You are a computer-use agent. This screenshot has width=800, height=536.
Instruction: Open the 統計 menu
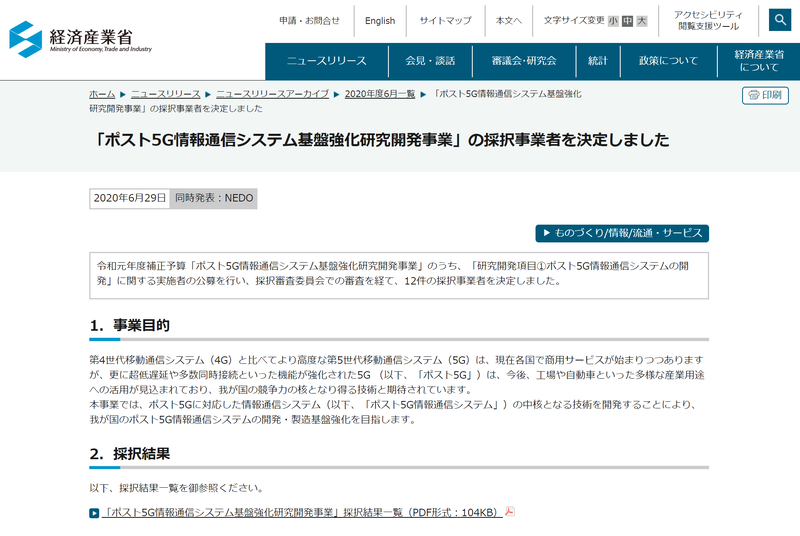coord(598,61)
